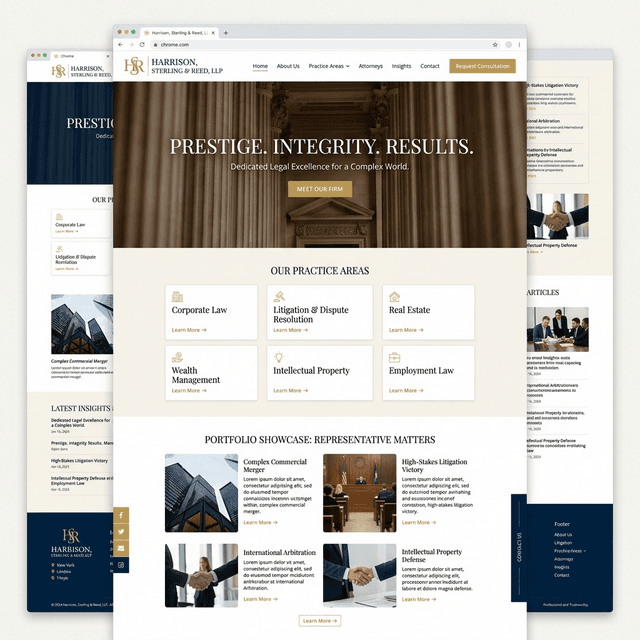Viewport: 640px width, 640px height.
Task: Click the Twitter icon in social sidebar
Action: [121, 533]
